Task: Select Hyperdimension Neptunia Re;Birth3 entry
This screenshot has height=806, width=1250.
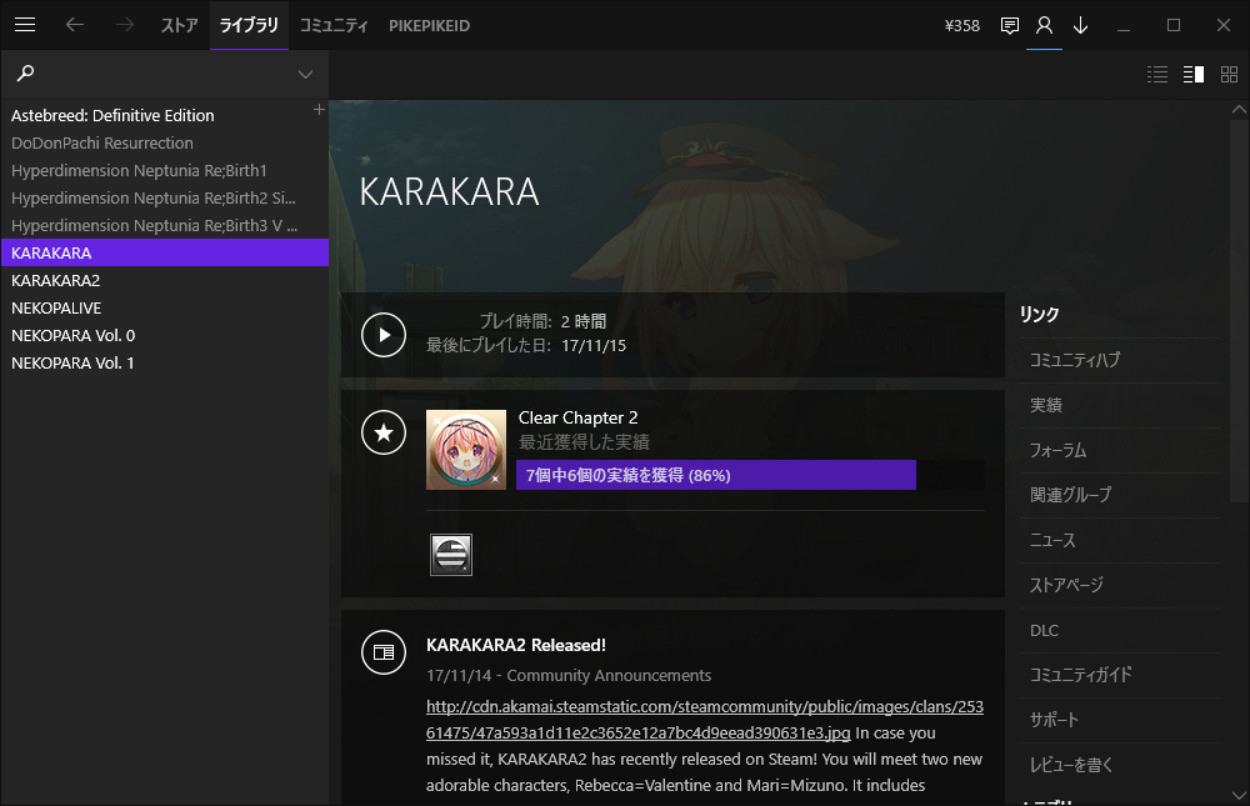Action: pyautogui.click(x=165, y=225)
